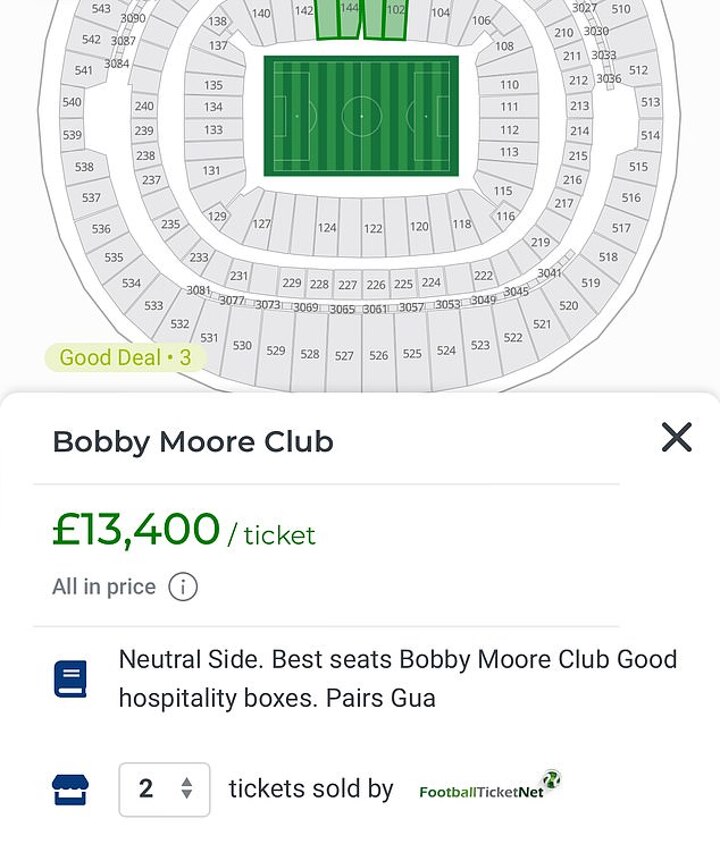Click the football pitch center circle
The width and height of the screenshot is (720, 844).
361,116
